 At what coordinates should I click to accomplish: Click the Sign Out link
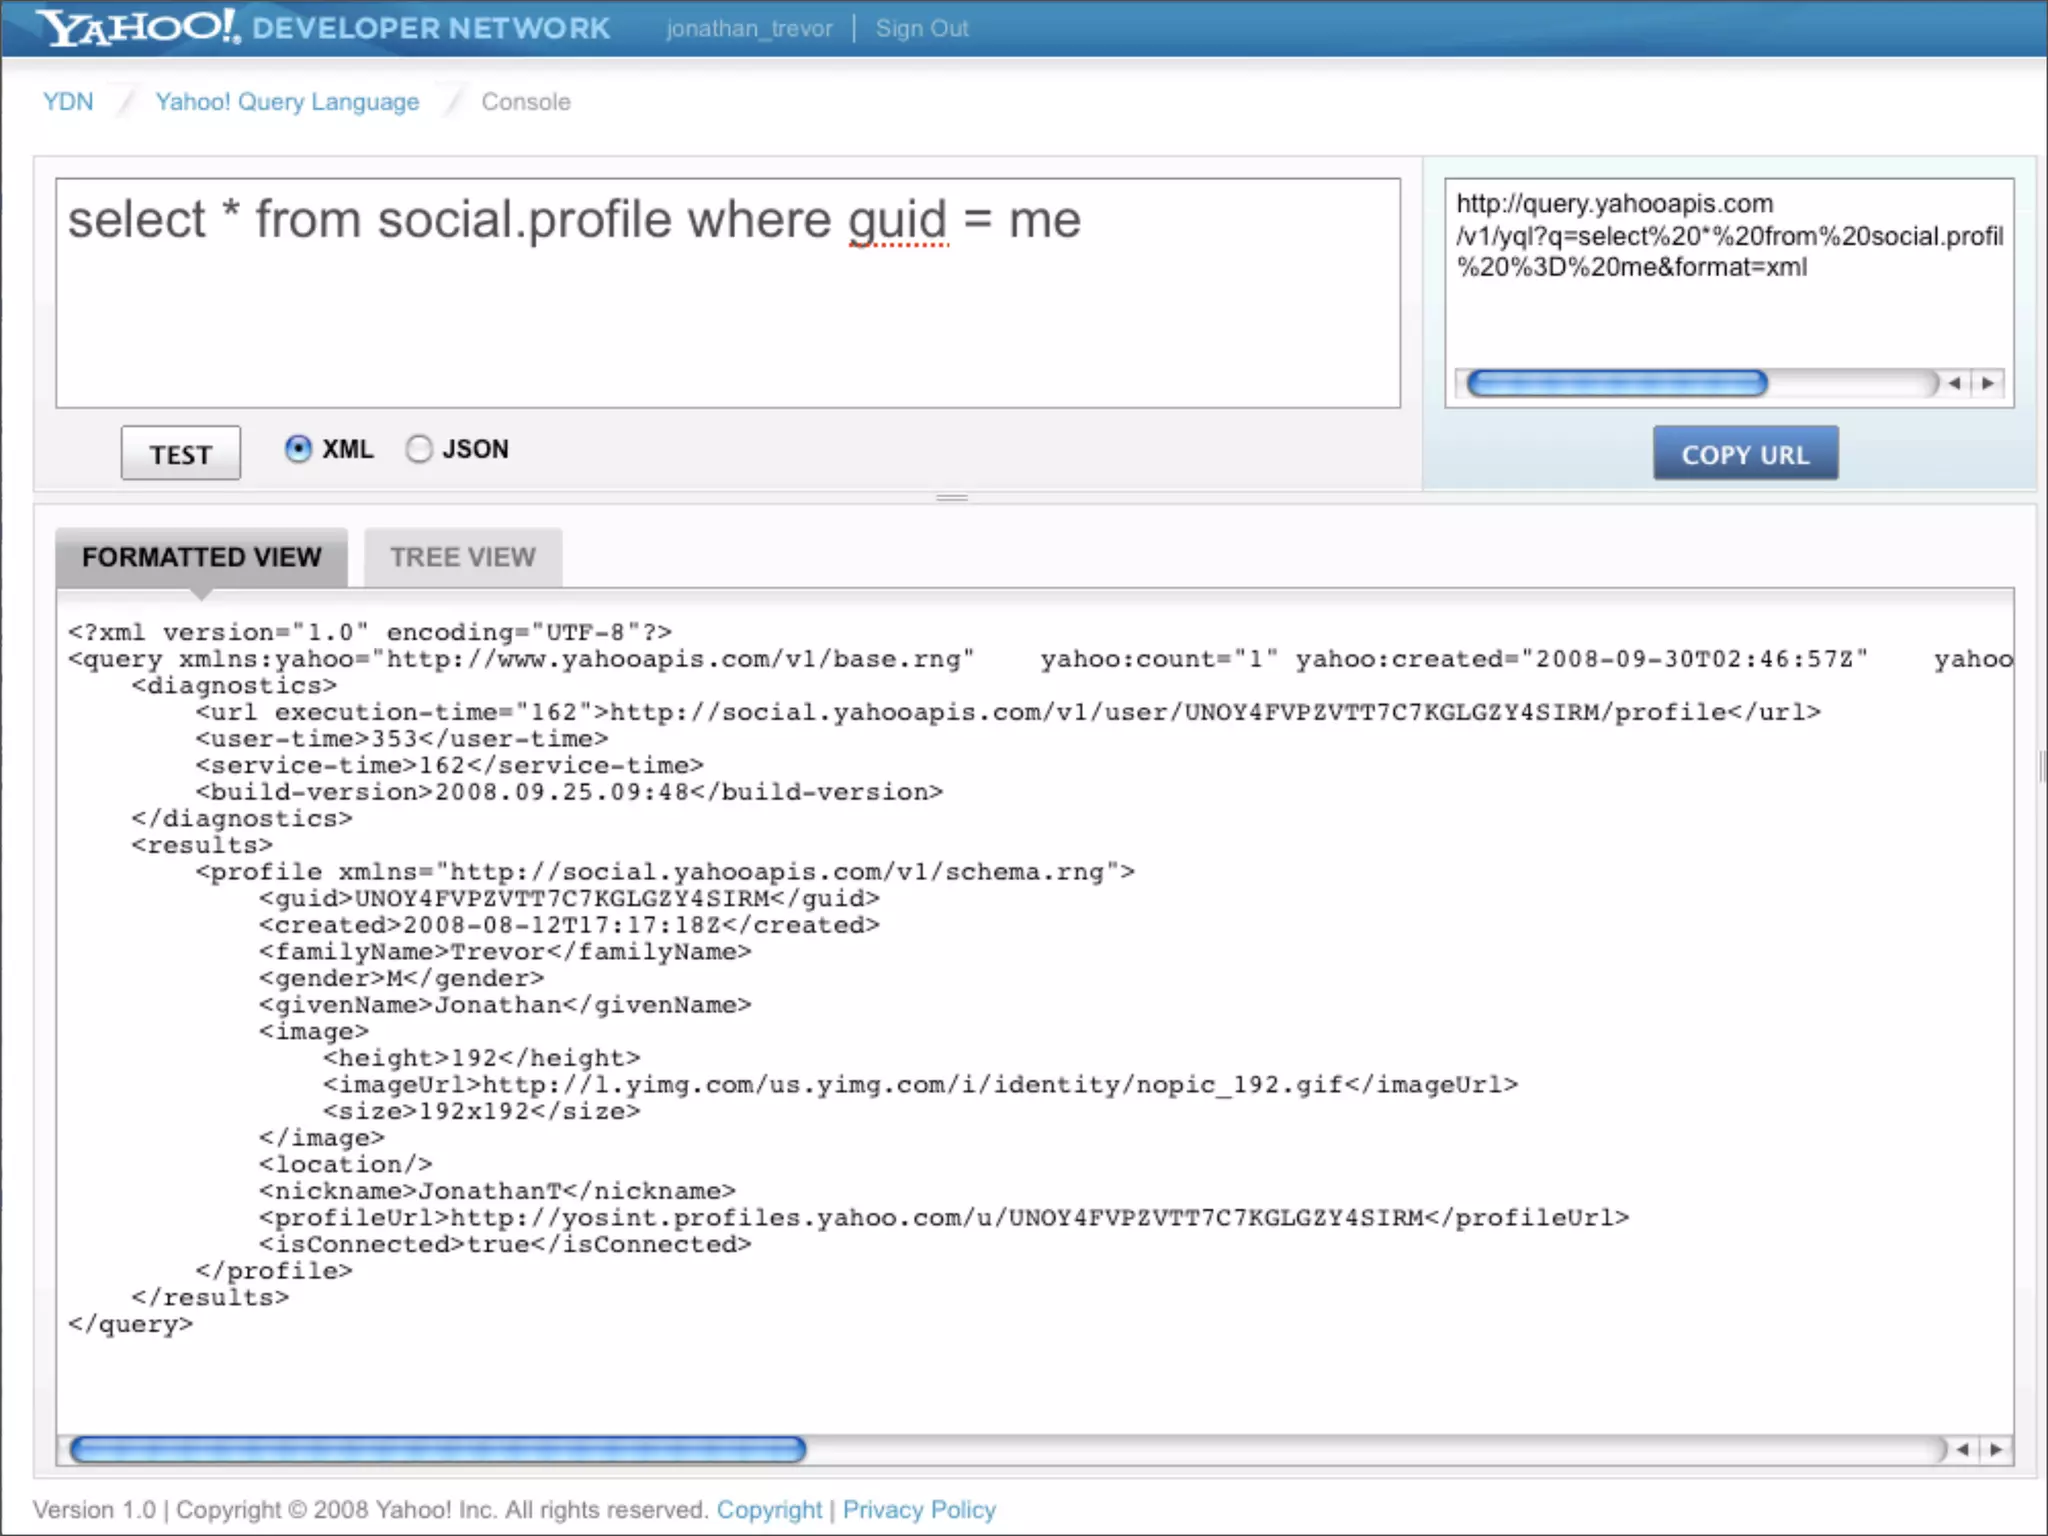pyautogui.click(x=922, y=28)
